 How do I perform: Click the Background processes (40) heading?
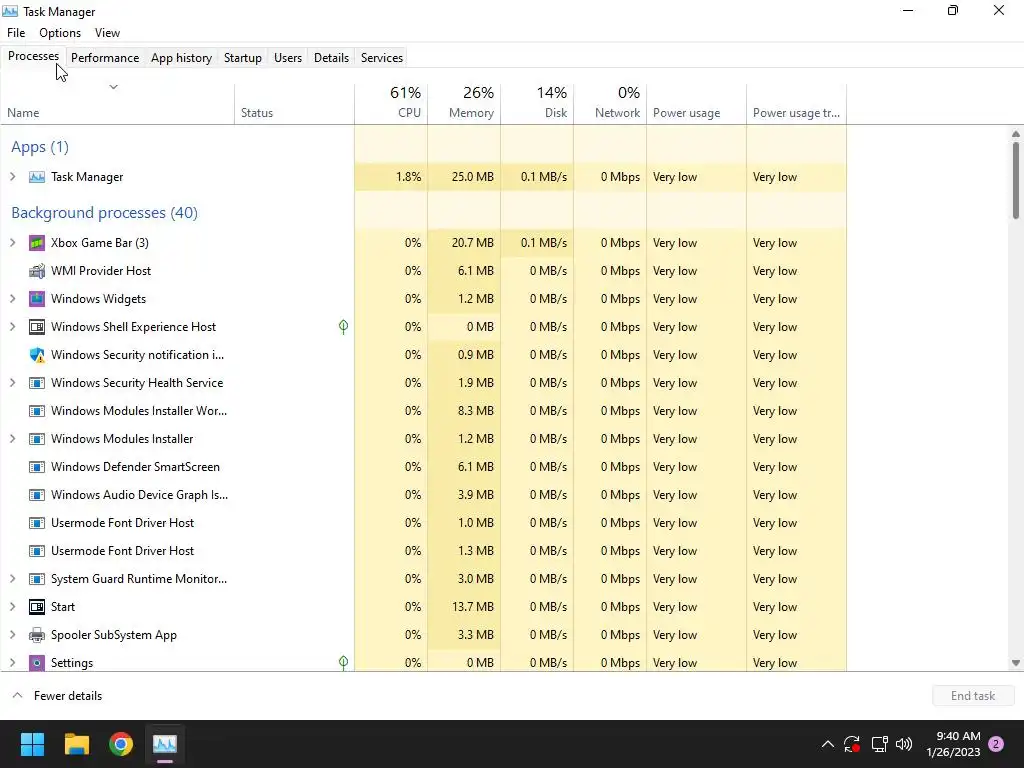click(x=104, y=213)
